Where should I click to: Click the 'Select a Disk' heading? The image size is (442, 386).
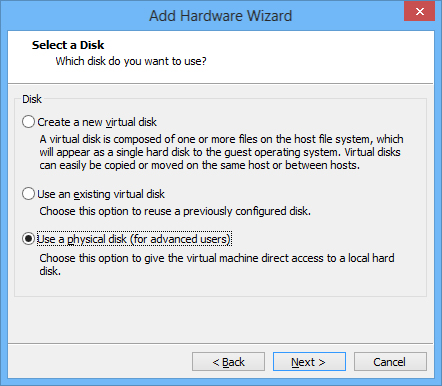68,45
